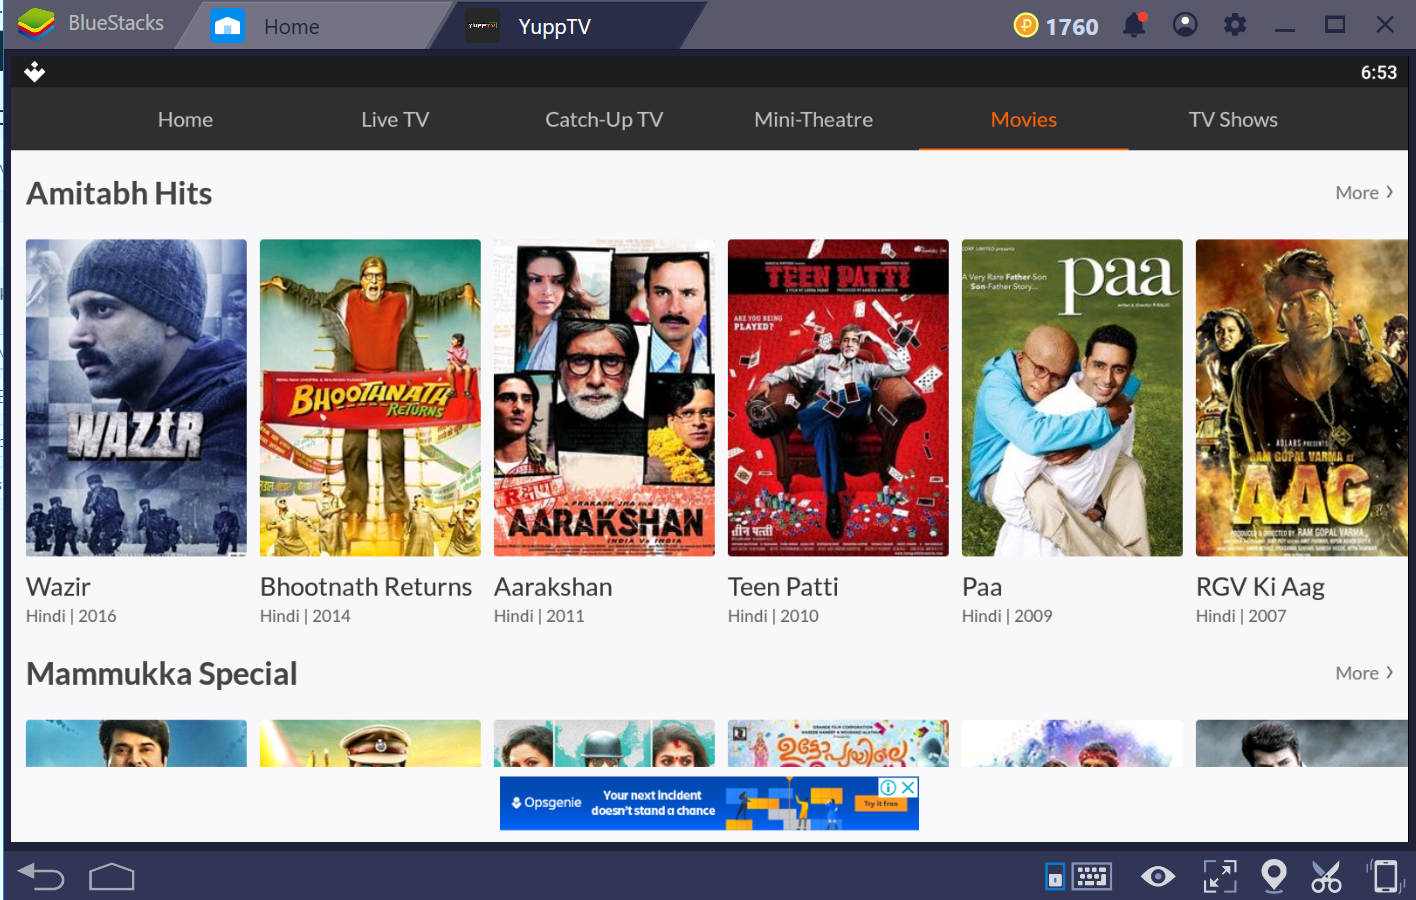1416x900 pixels.
Task: Open the Mini-Theatre section
Action: point(813,119)
